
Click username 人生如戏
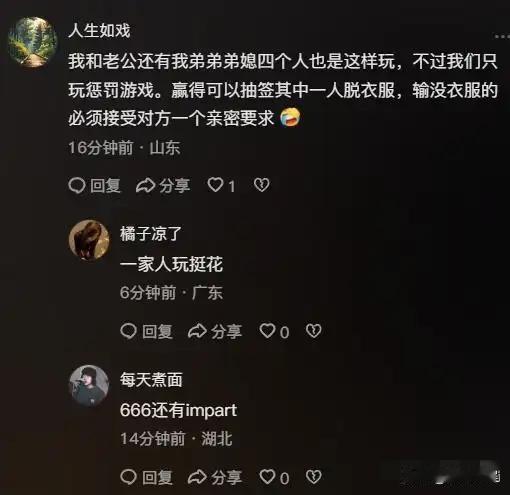click(99, 31)
